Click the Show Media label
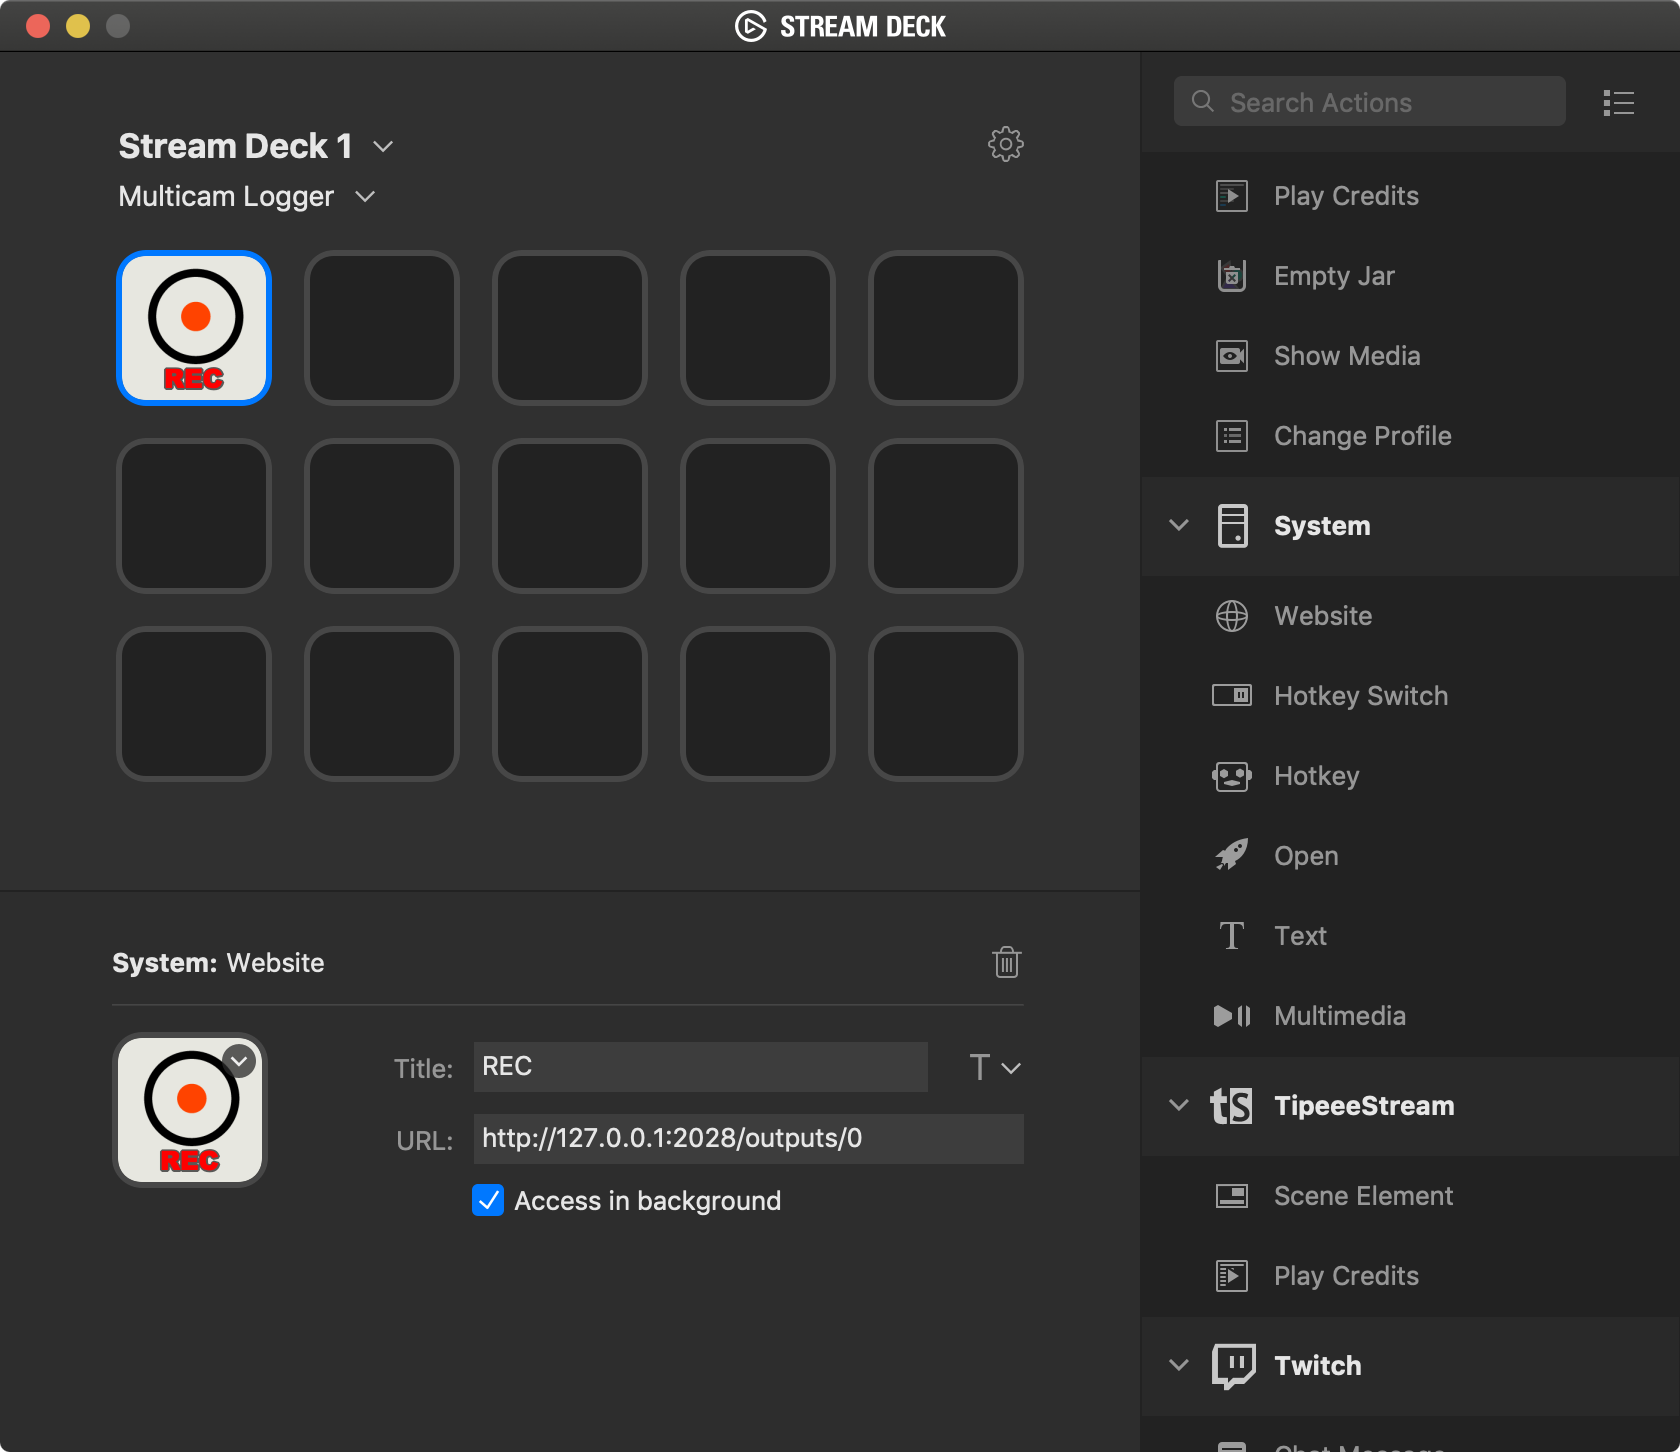Viewport: 1680px width, 1452px height. [1347, 356]
